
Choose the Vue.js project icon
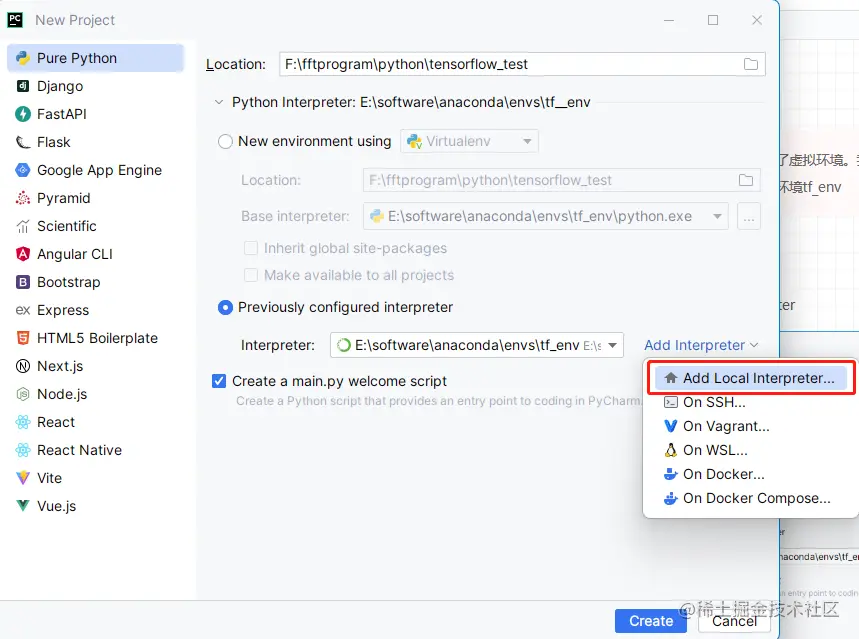coord(22,505)
